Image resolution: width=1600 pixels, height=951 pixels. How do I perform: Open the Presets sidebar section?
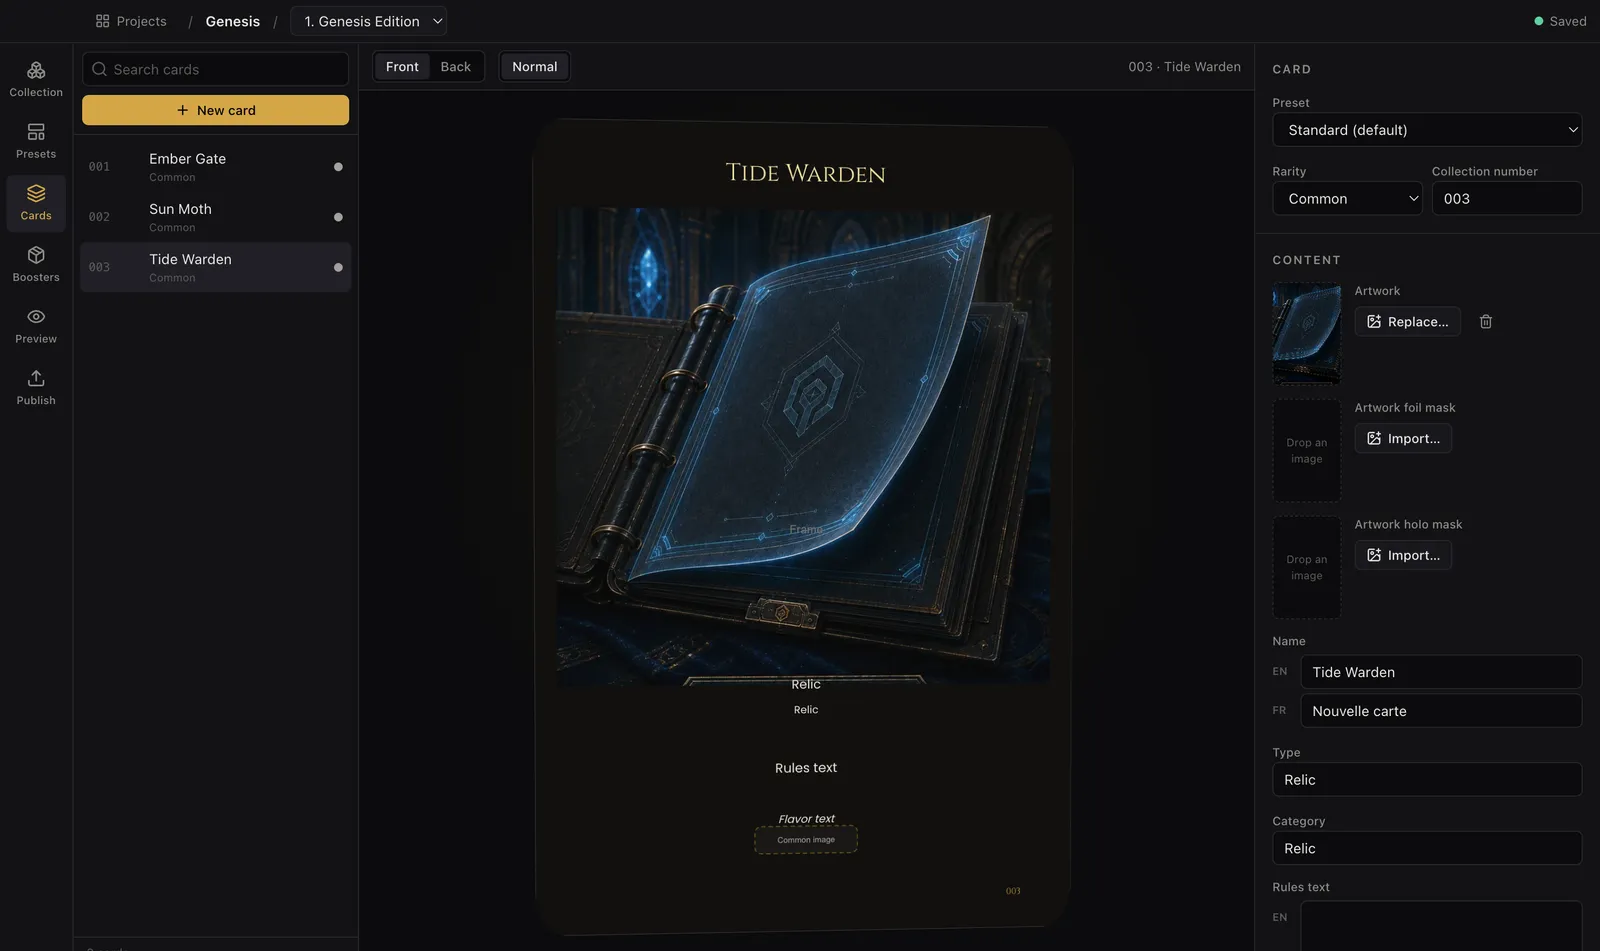point(36,141)
